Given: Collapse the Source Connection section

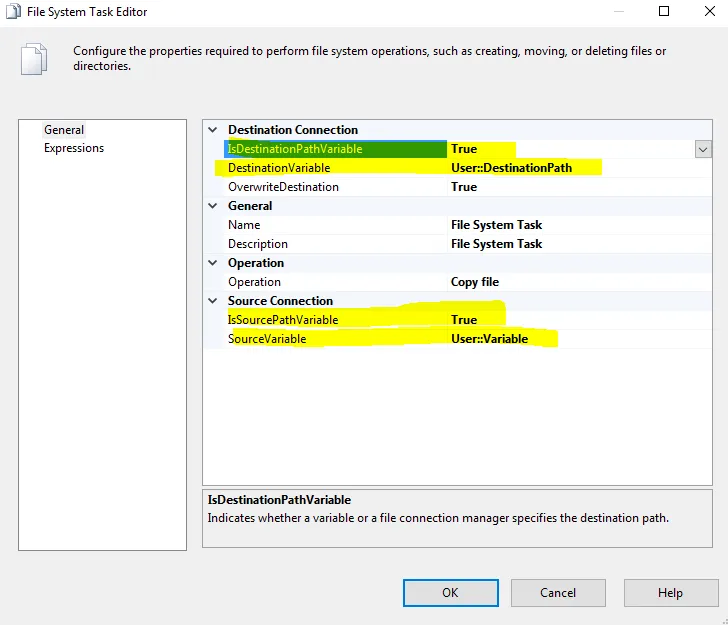Looking at the screenshot, I should click(x=213, y=301).
